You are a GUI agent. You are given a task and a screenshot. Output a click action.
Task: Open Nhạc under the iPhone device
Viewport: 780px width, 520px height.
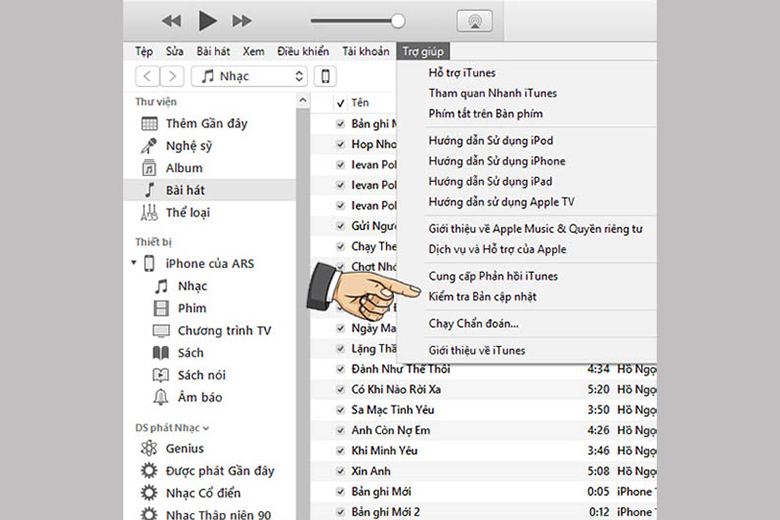click(193, 286)
